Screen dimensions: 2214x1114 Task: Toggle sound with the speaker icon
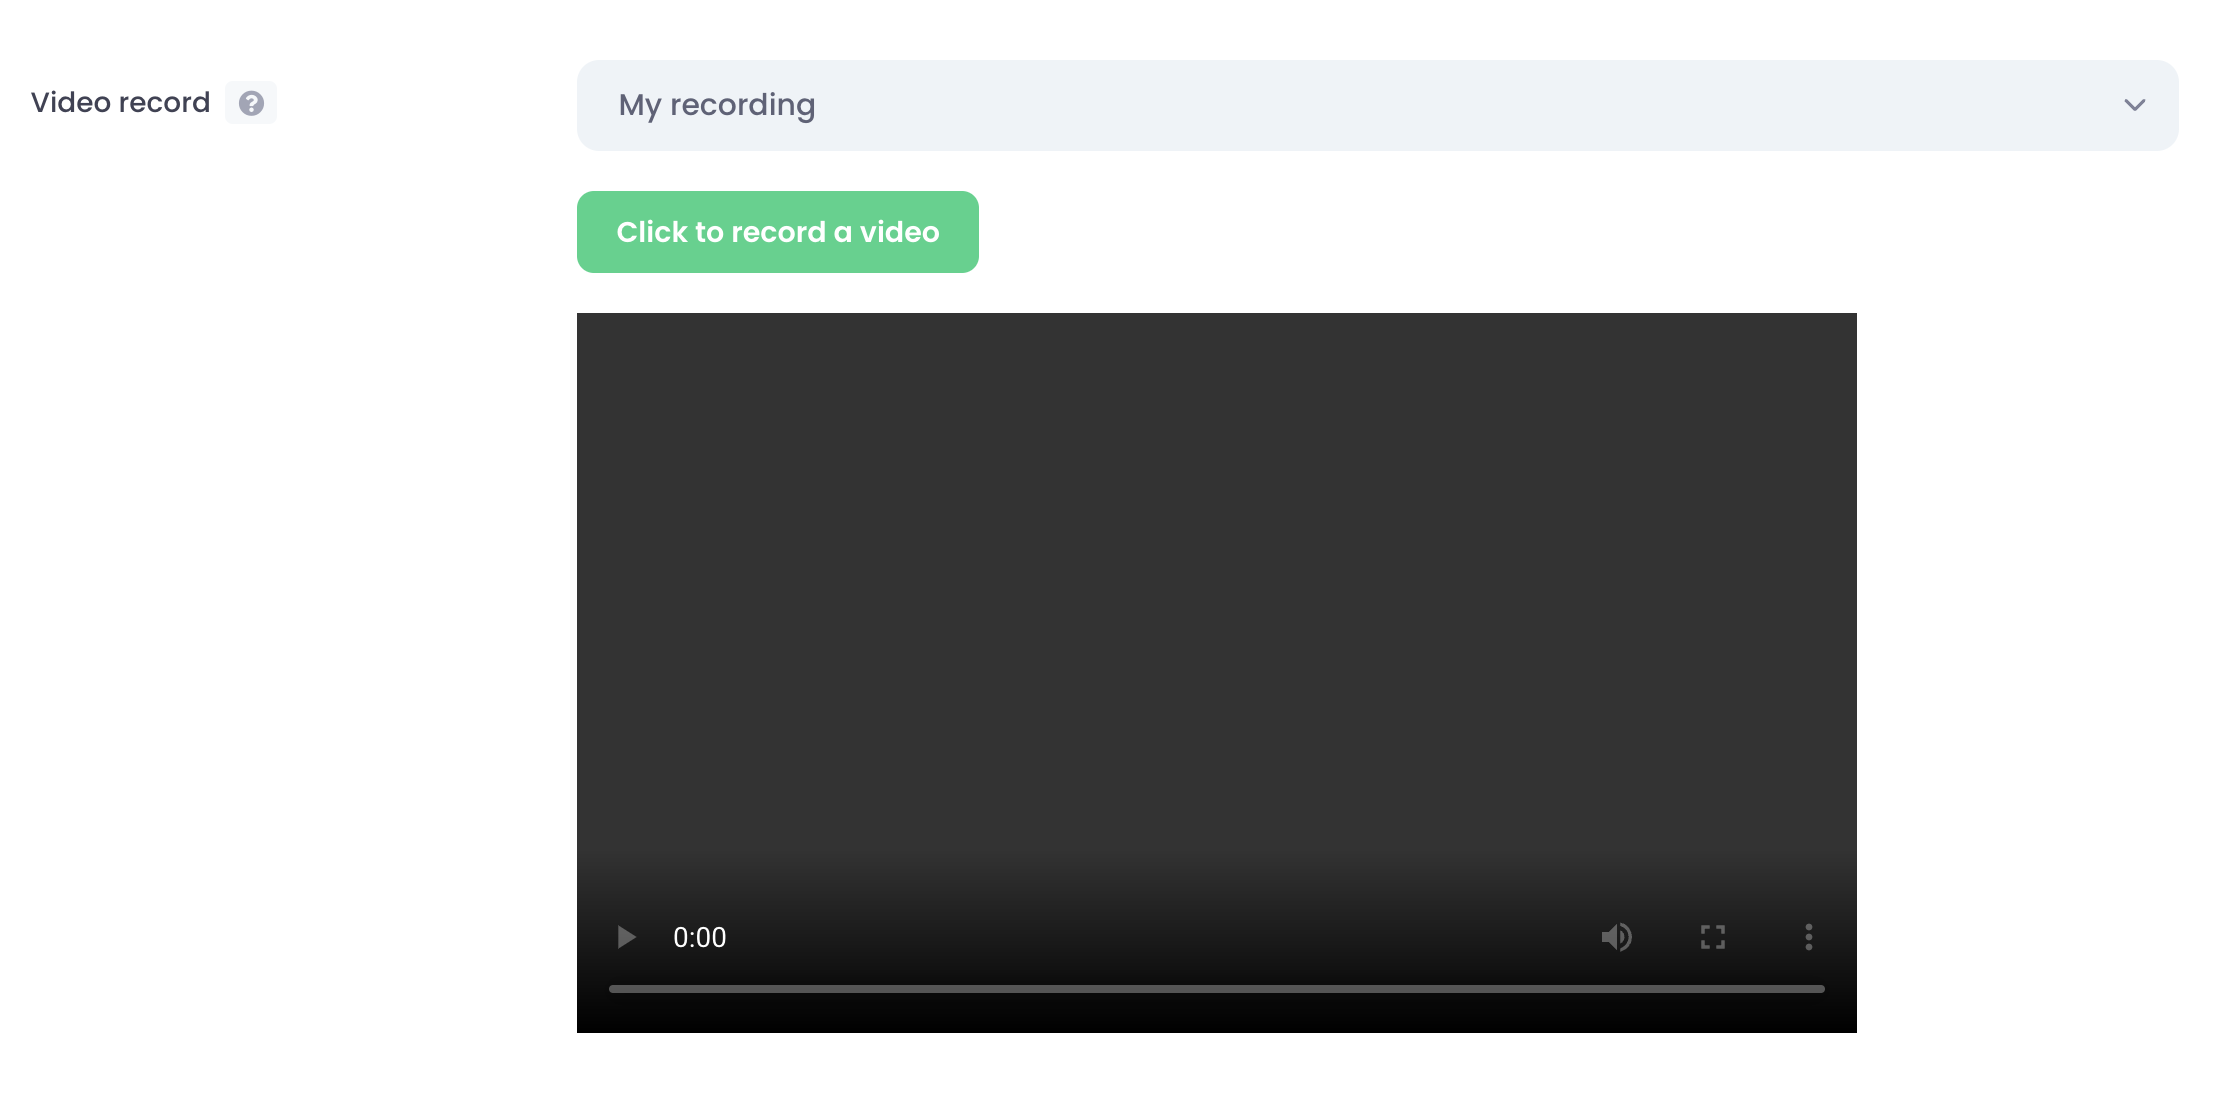1616,937
